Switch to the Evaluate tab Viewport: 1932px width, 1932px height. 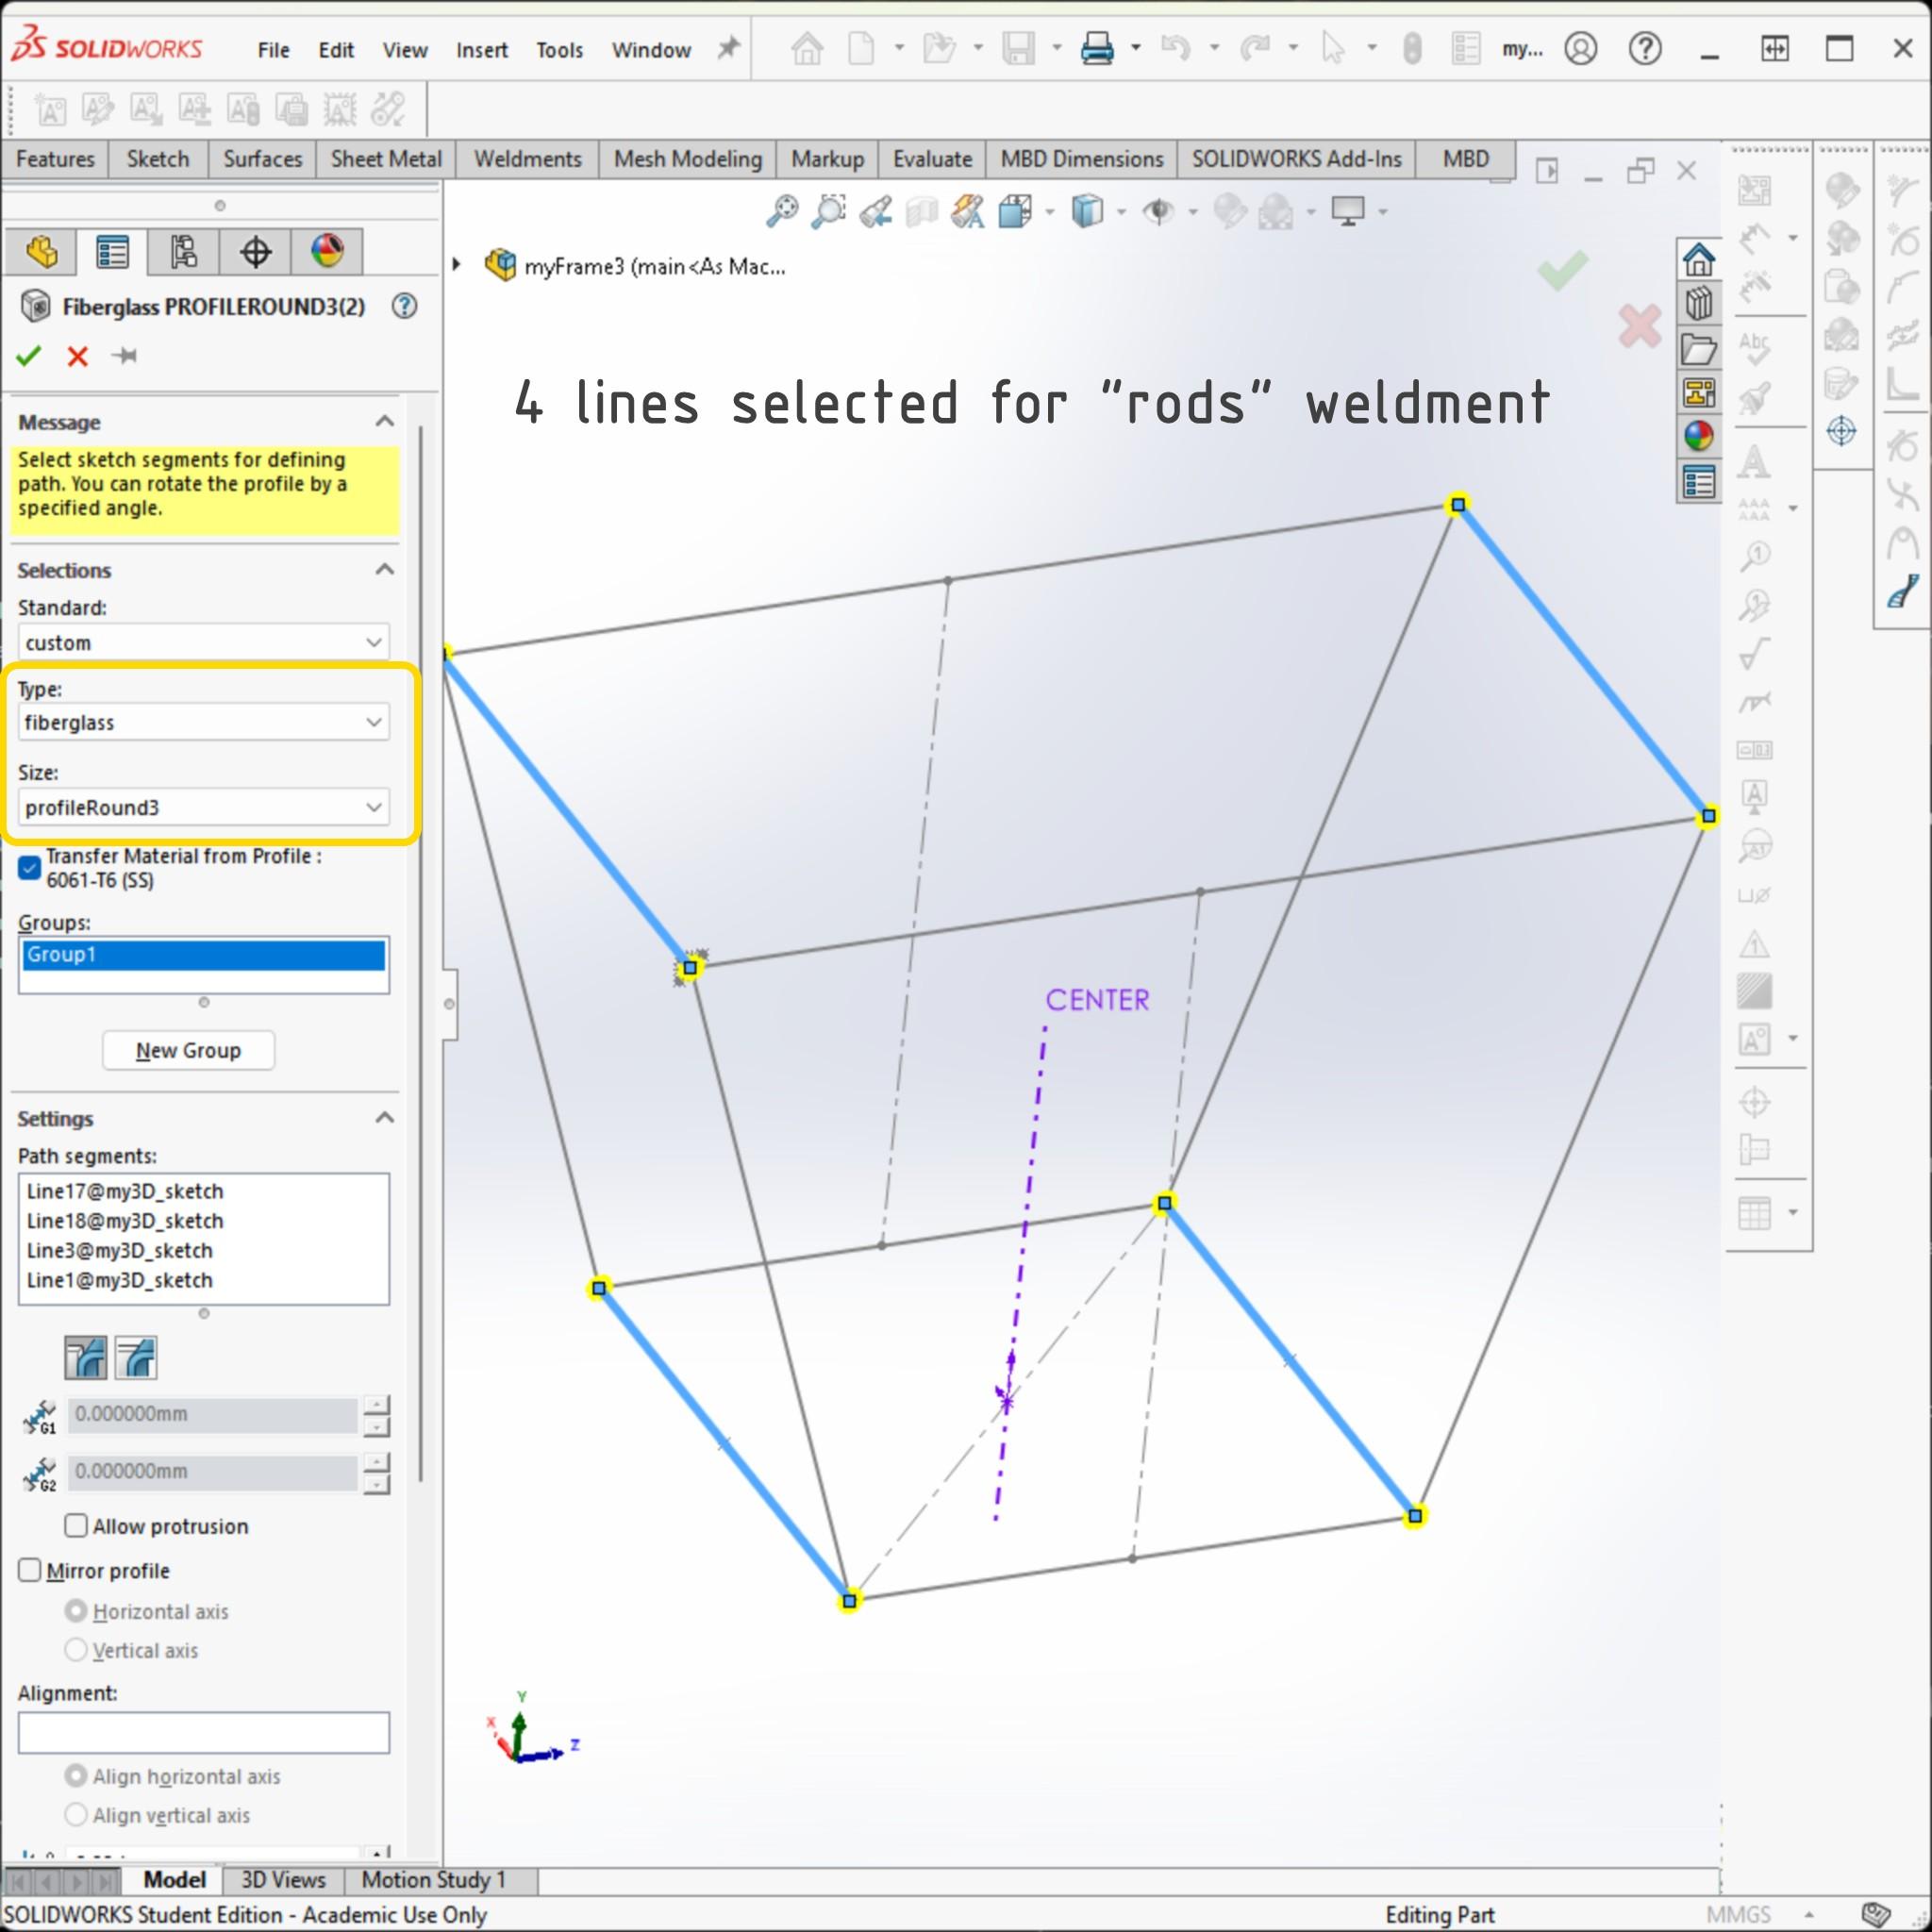coord(932,159)
